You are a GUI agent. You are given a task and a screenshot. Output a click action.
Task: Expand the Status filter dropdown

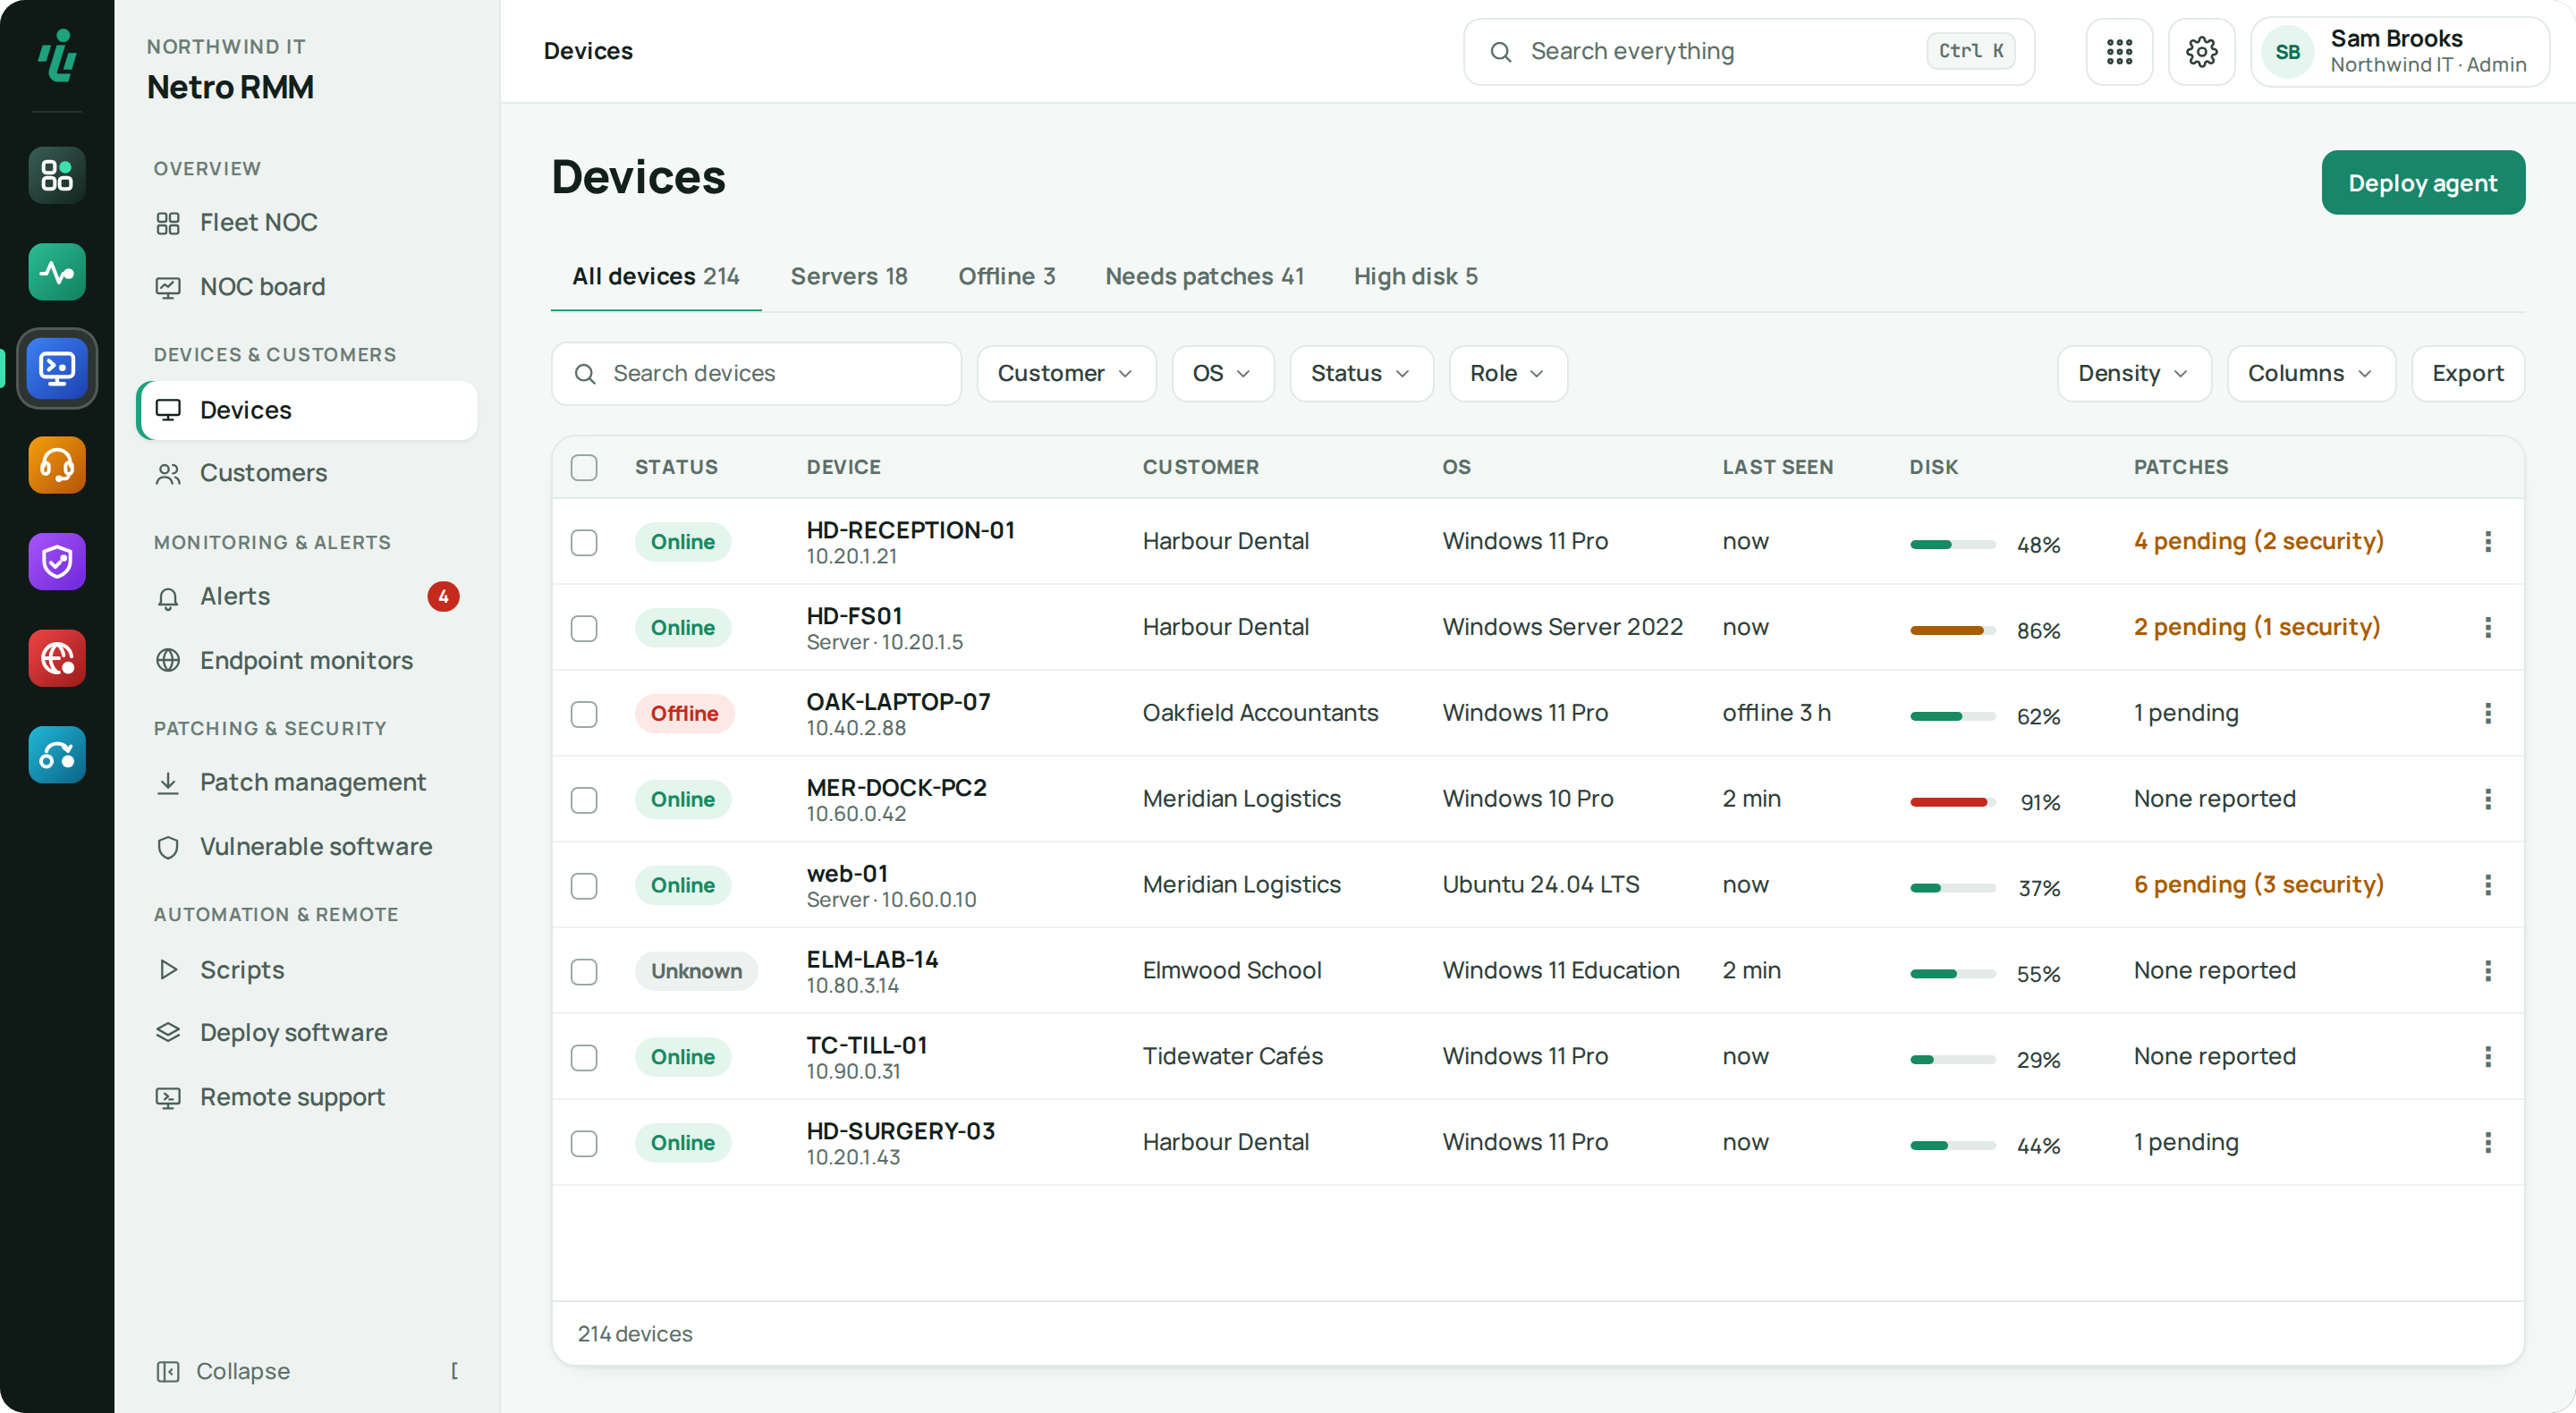point(1361,373)
